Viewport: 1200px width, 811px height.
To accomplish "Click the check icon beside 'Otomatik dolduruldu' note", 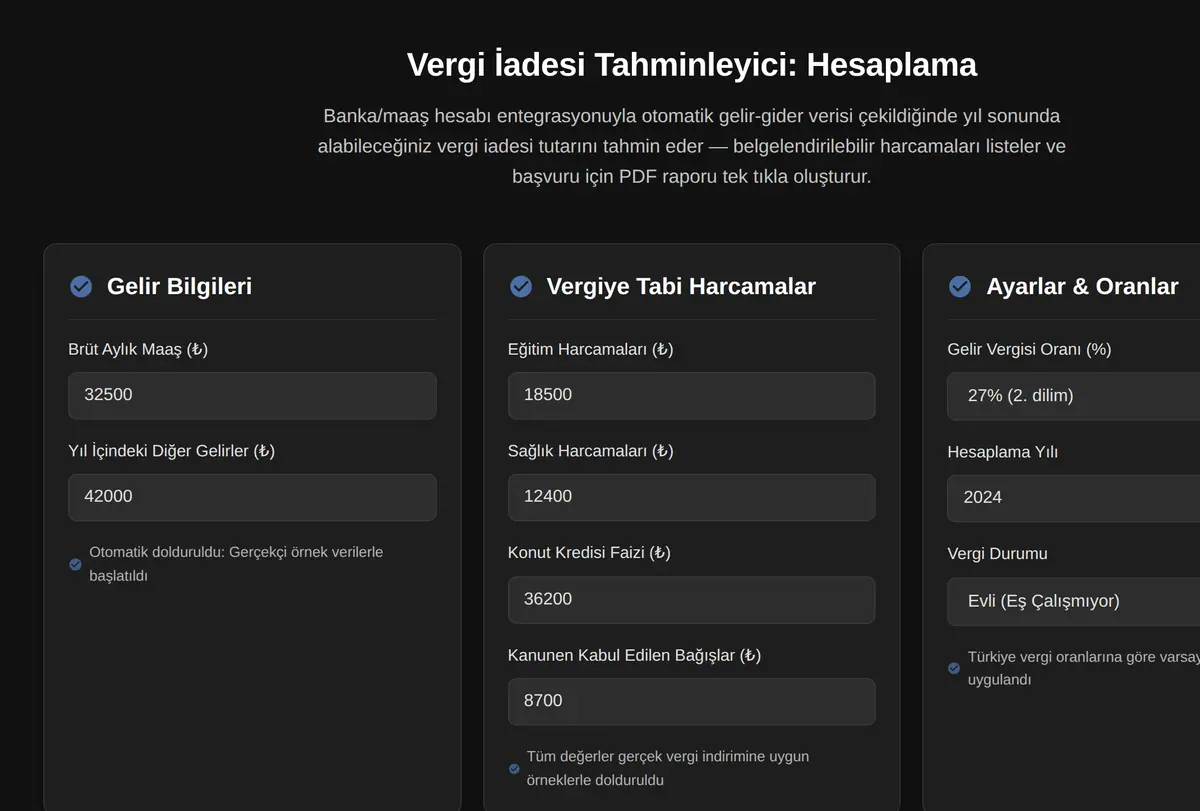I will point(75,564).
